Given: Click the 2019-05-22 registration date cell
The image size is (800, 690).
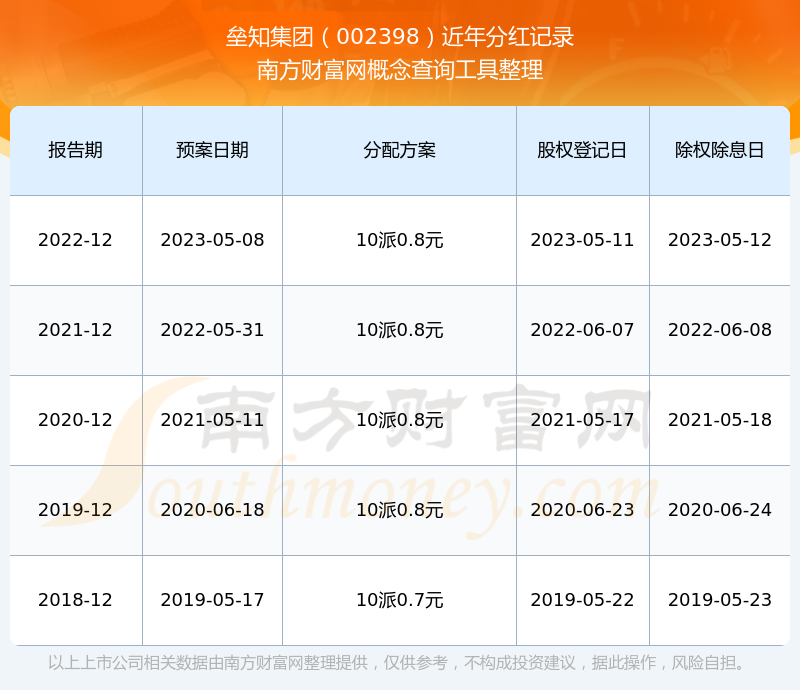Looking at the screenshot, I should 582,600.
